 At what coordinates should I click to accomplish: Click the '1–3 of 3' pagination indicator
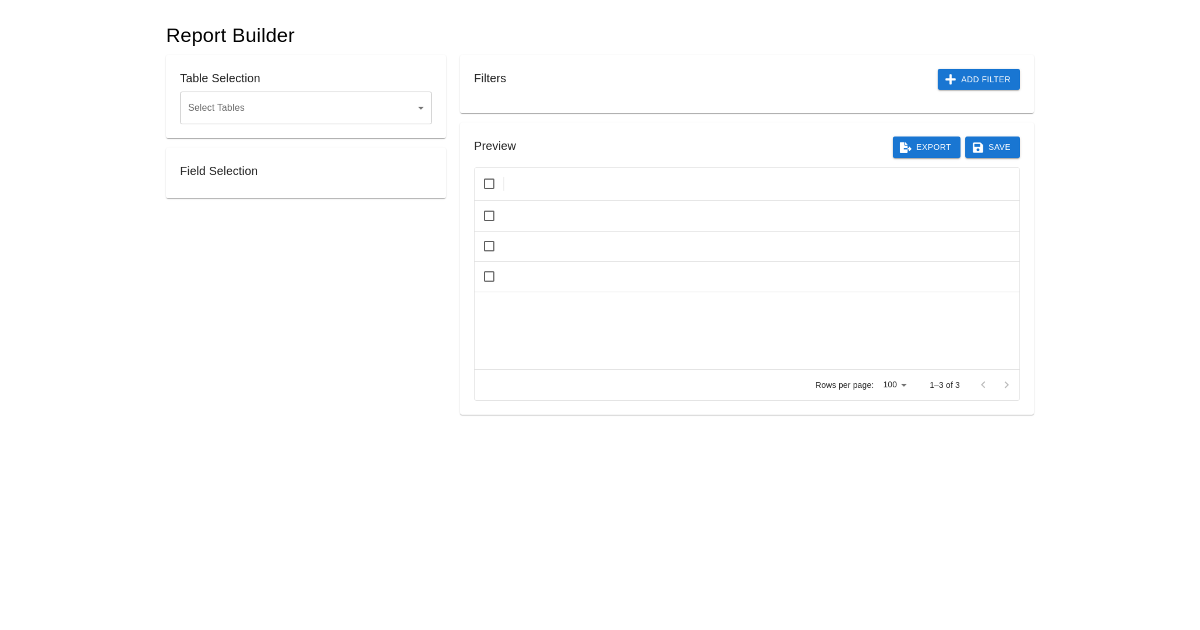pos(945,385)
